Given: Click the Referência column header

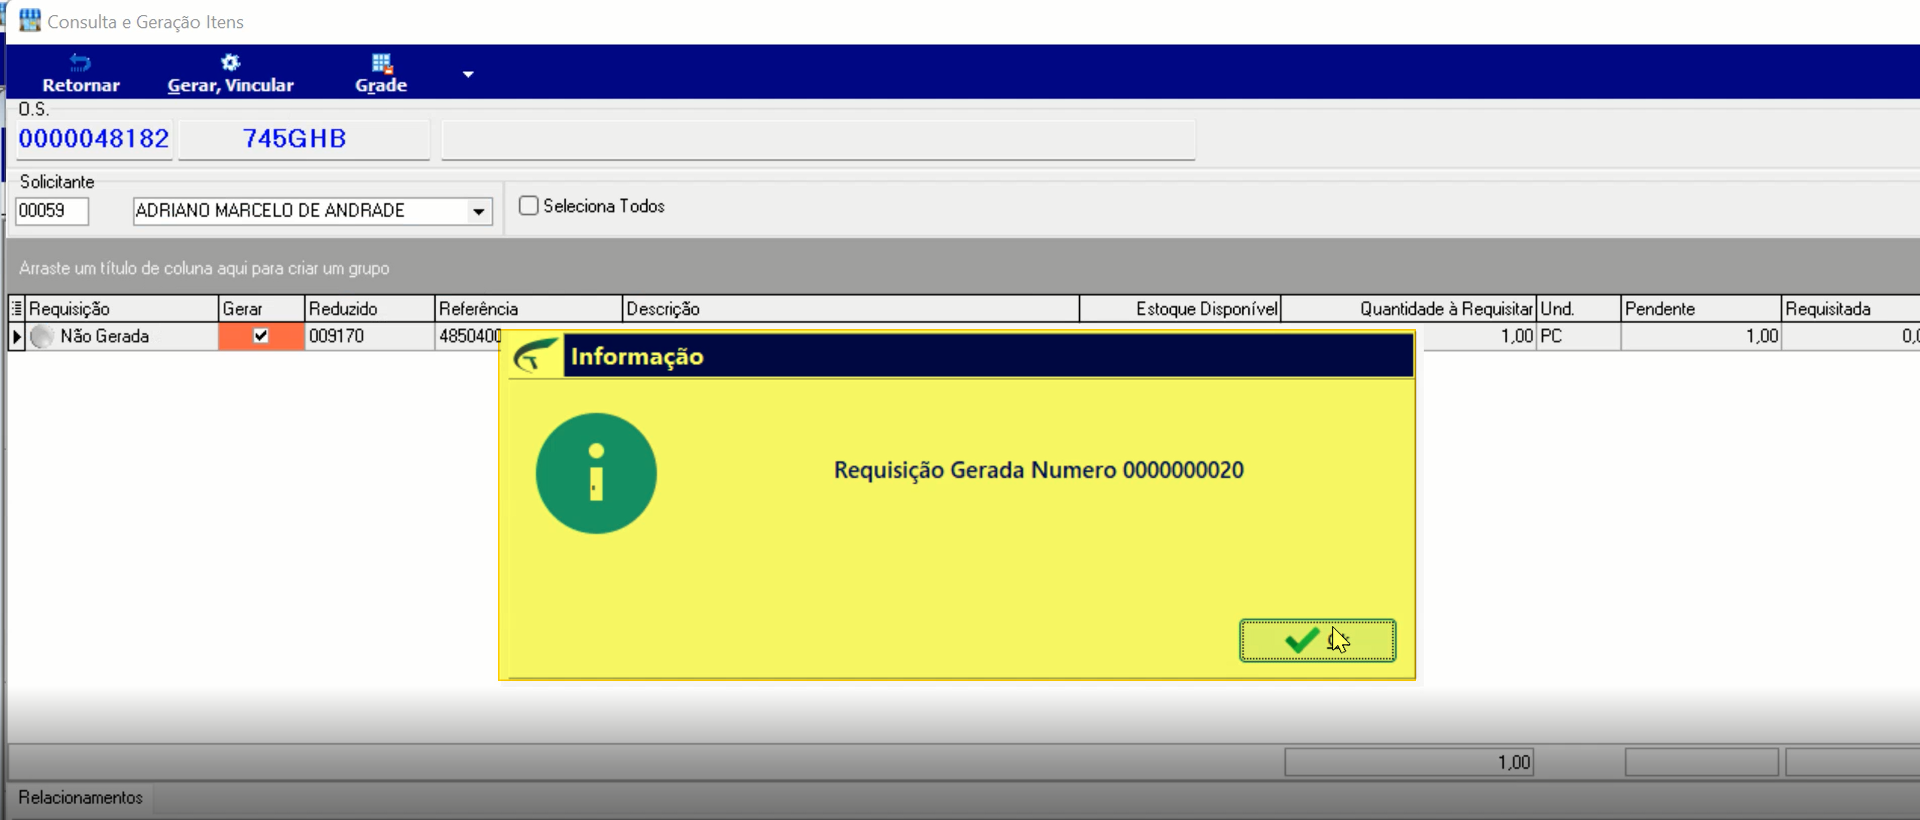Looking at the screenshot, I should [528, 309].
